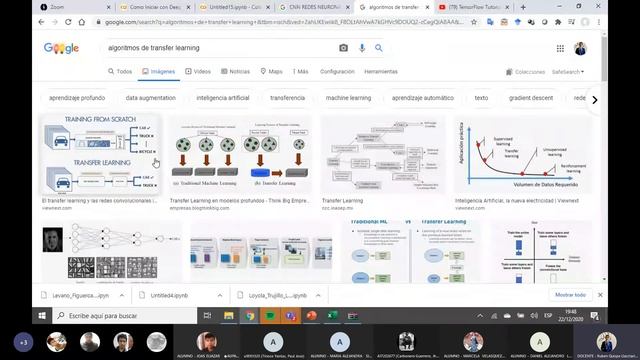640x360 pixels.
Task: Close the downloads bar
Action: (x=600, y=295)
